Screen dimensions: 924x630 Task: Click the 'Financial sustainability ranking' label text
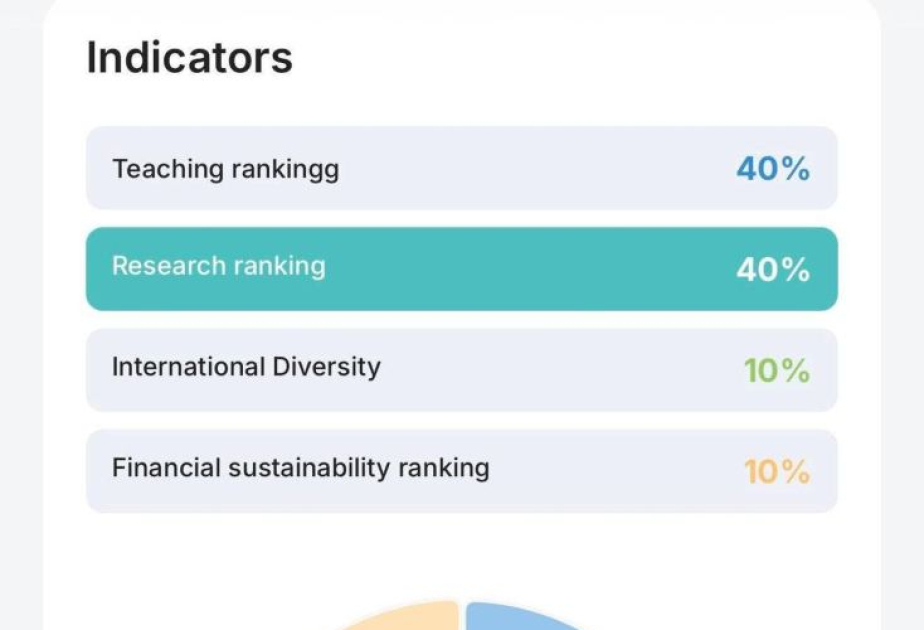[x=301, y=469]
